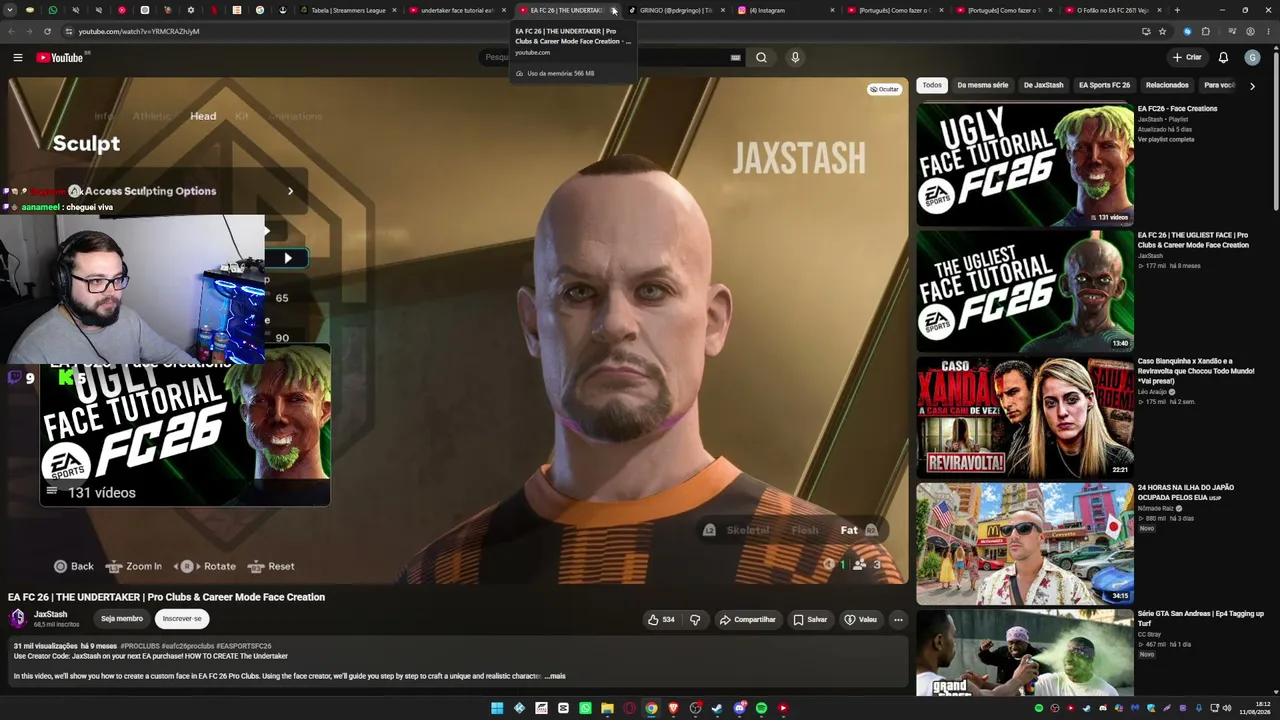Image resolution: width=1280 pixels, height=720 pixels.
Task: Open more actions ellipsis below video
Action: [898, 619]
